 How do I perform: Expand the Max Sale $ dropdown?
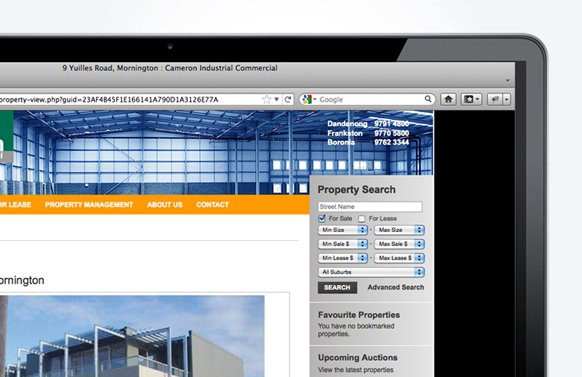[x=399, y=244]
